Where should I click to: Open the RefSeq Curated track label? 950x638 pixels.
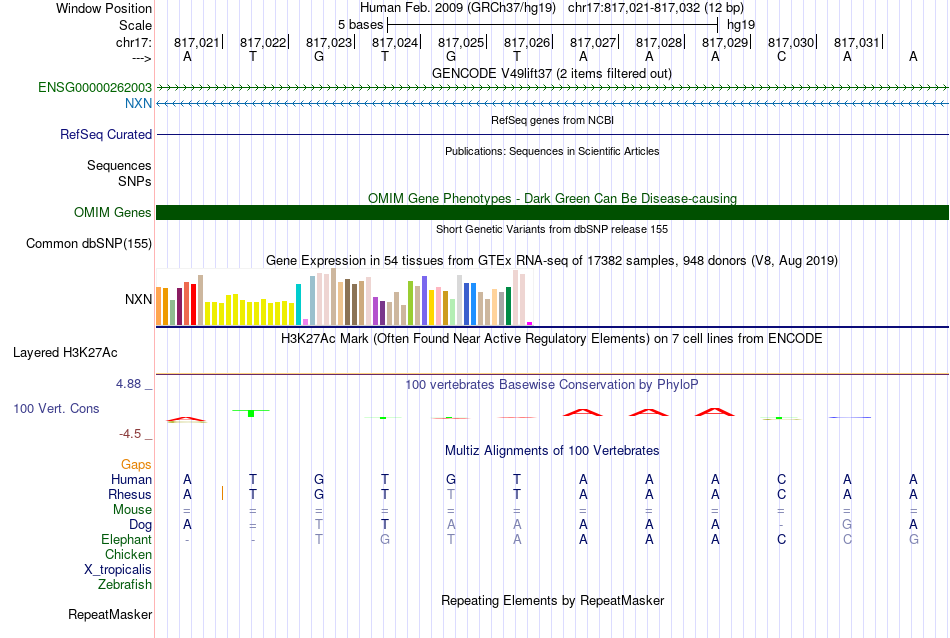106,134
